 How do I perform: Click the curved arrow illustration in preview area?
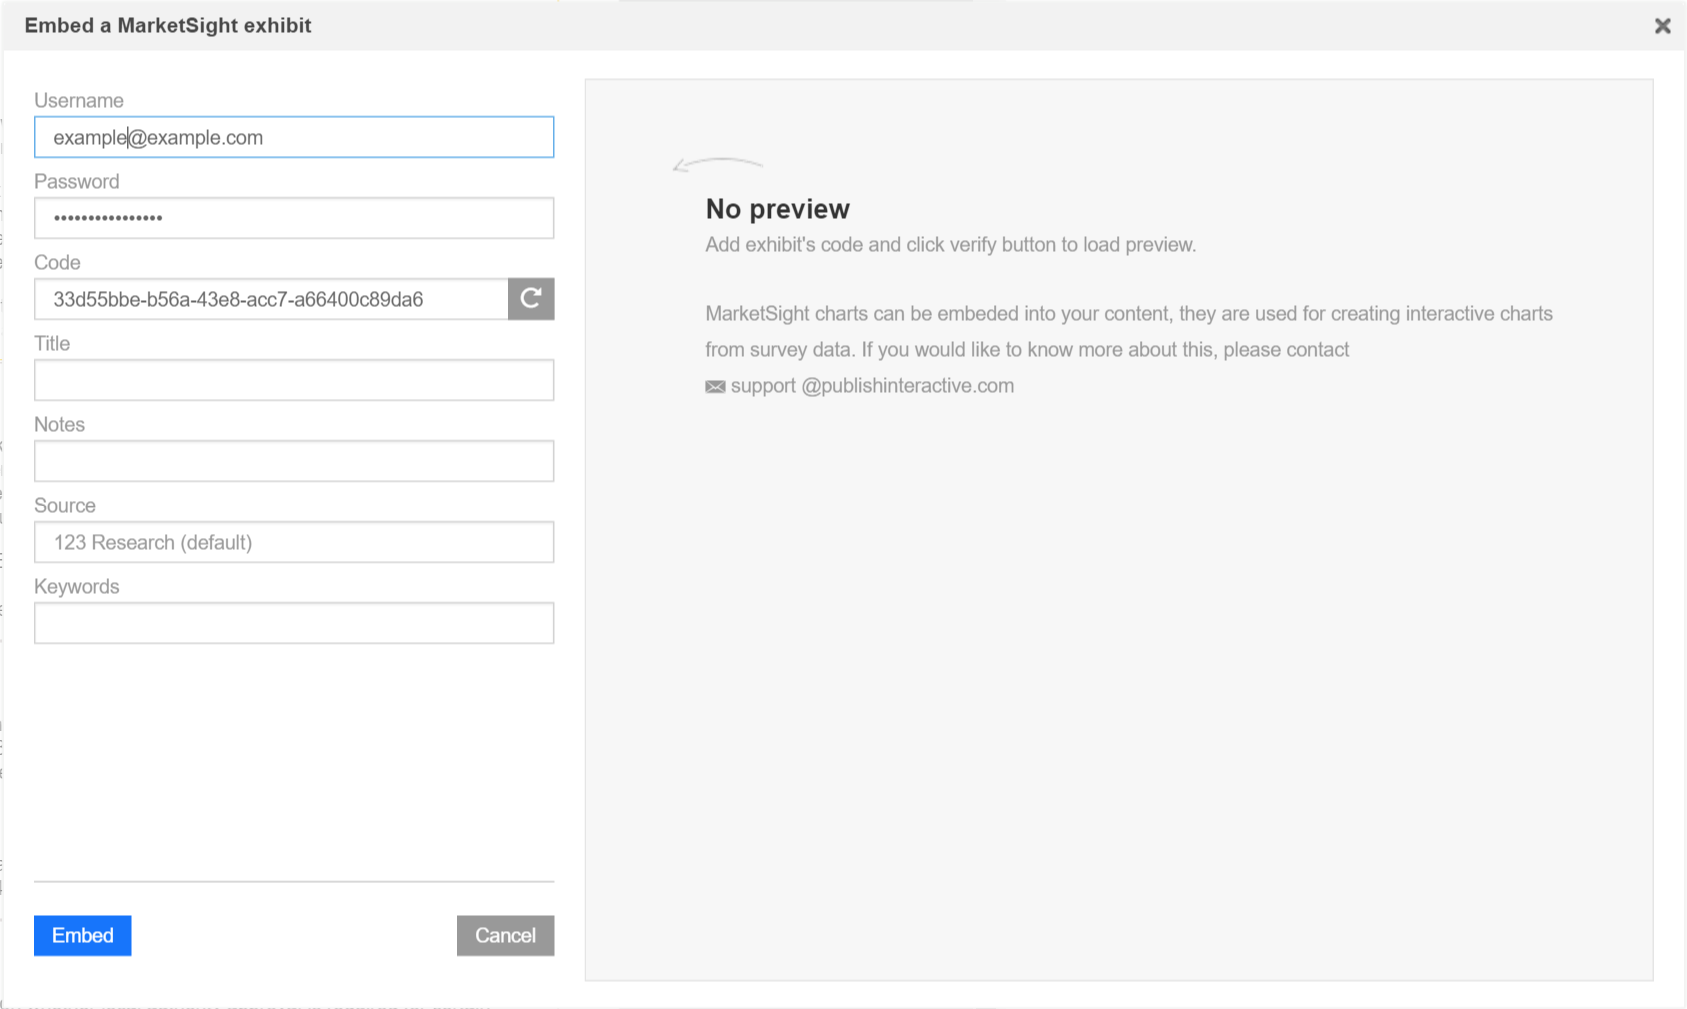click(716, 165)
